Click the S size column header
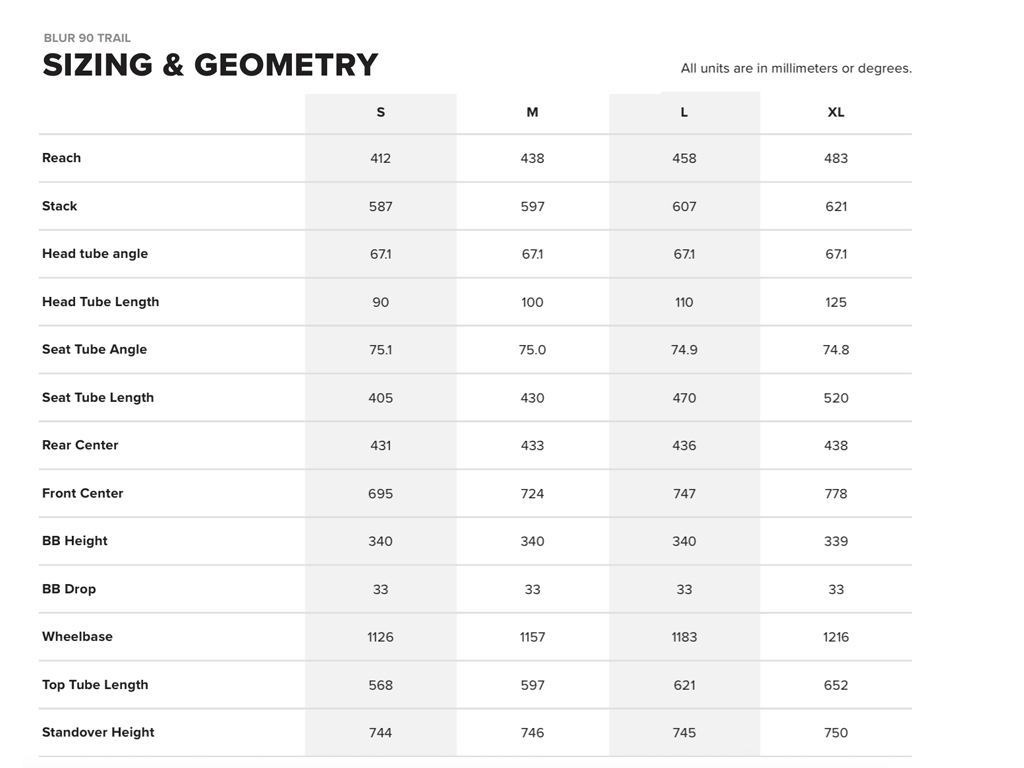This screenshot has height=768, width=1024. click(380, 113)
